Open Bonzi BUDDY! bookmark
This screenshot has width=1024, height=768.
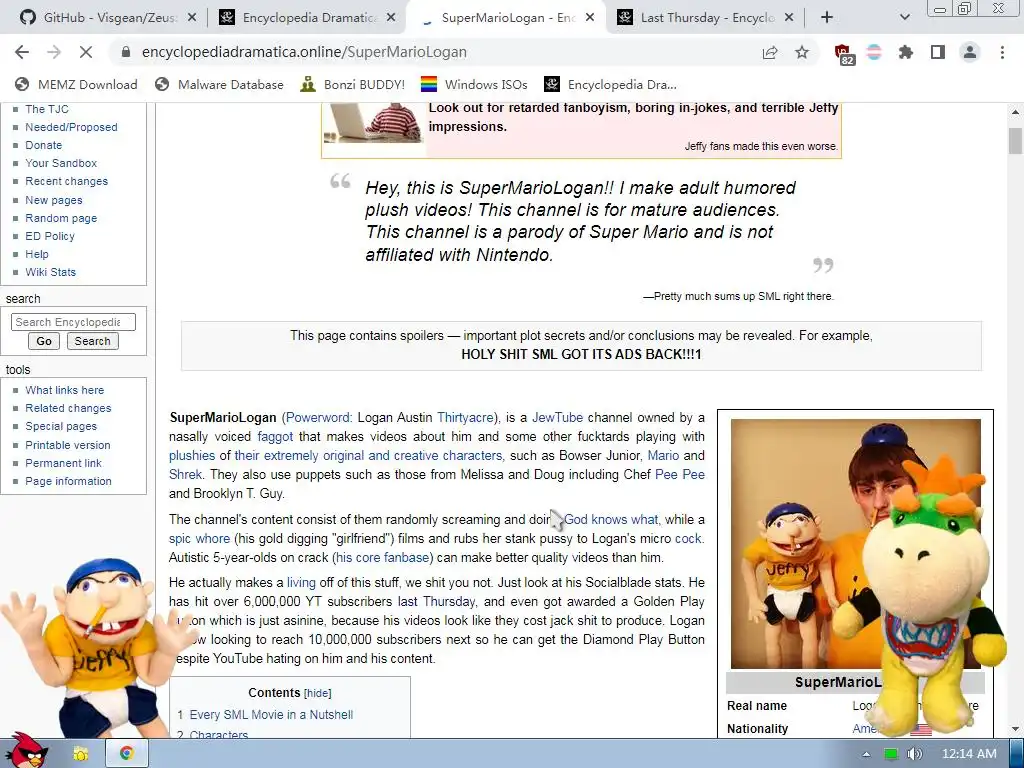353,84
